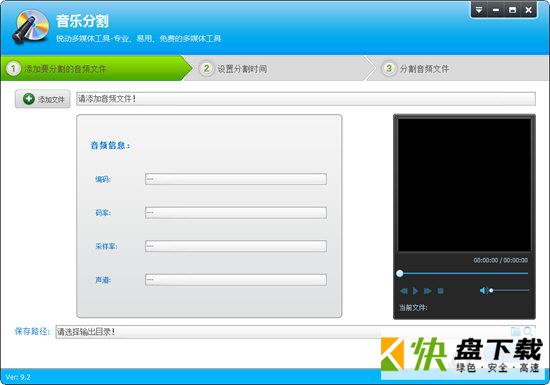Screen dimensions: 550x385
Task: Click the 当前文件 label in the player
Action: pos(413,308)
